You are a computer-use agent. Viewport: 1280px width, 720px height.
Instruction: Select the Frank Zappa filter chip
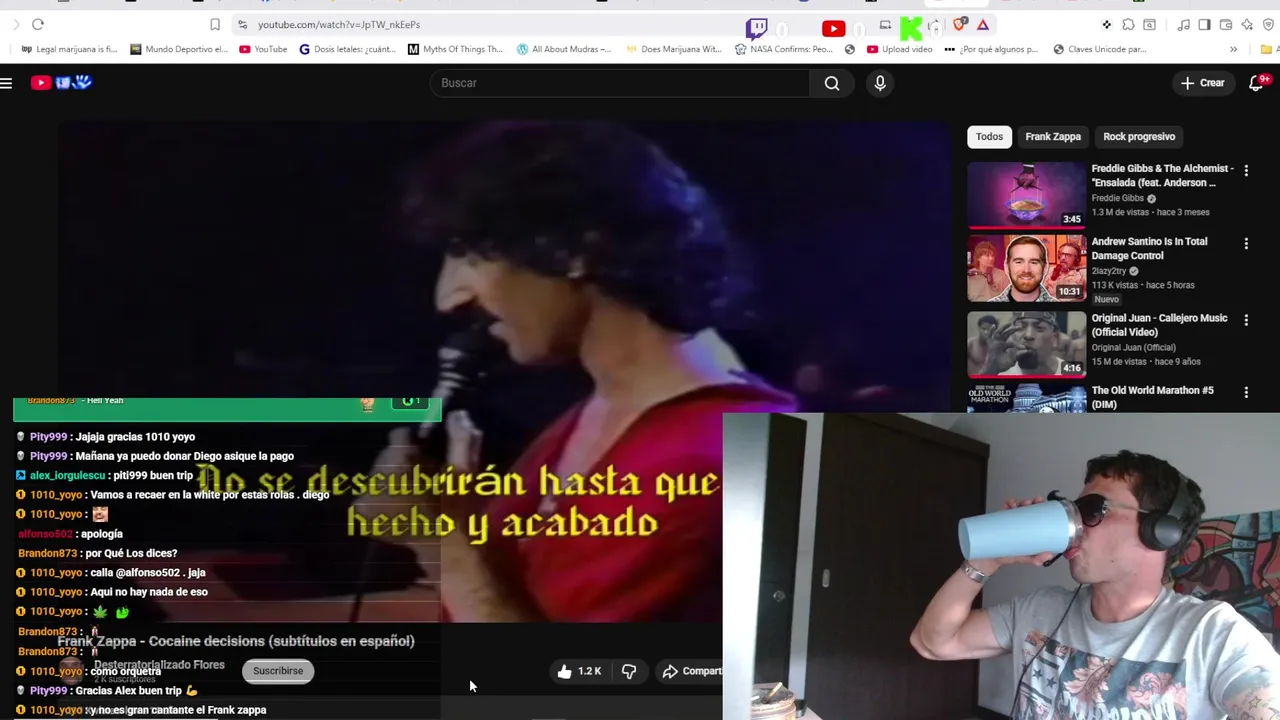tap(1053, 136)
